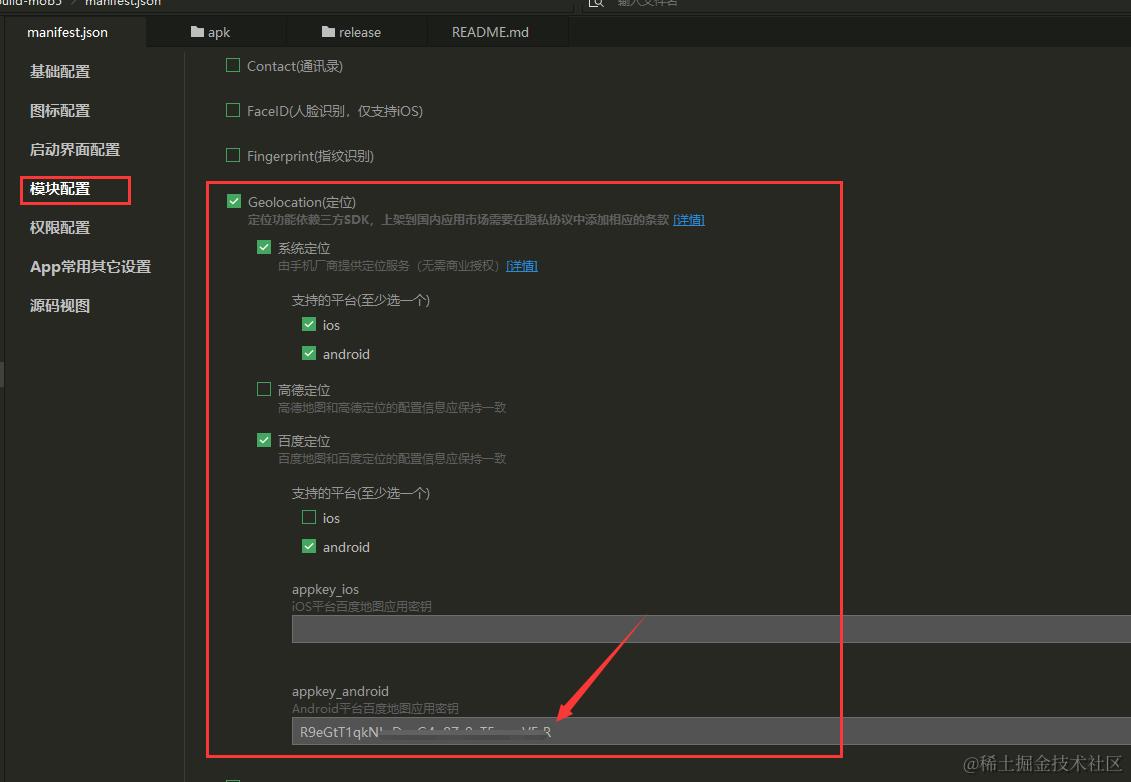
Task: Open 源码视图 in the sidebar
Action: click(x=60, y=305)
